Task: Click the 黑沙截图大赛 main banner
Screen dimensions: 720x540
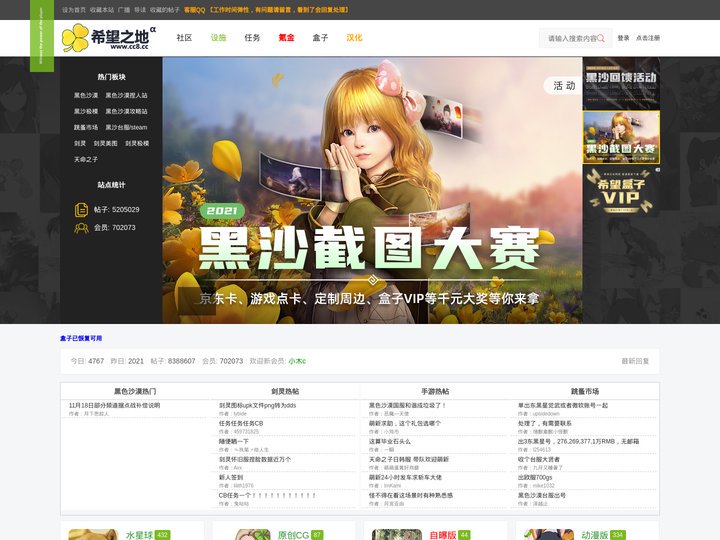Action: click(x=372, y=191)
